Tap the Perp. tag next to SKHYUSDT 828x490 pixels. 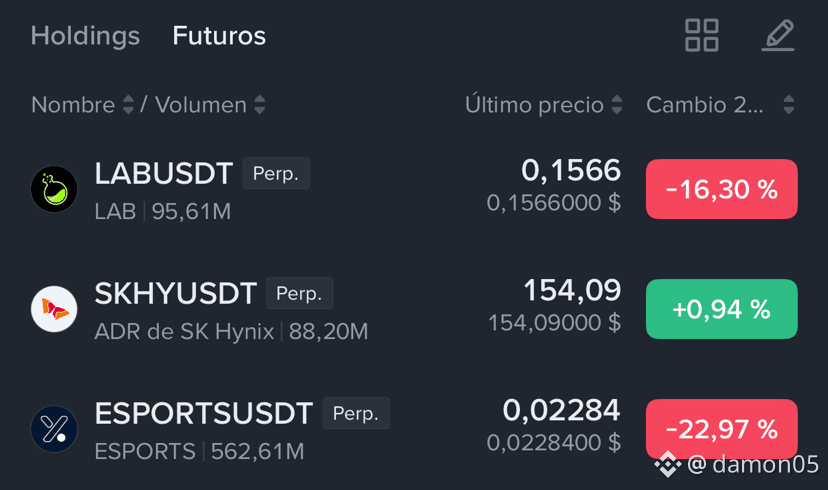pyautogui.click(x=299, y=293)
